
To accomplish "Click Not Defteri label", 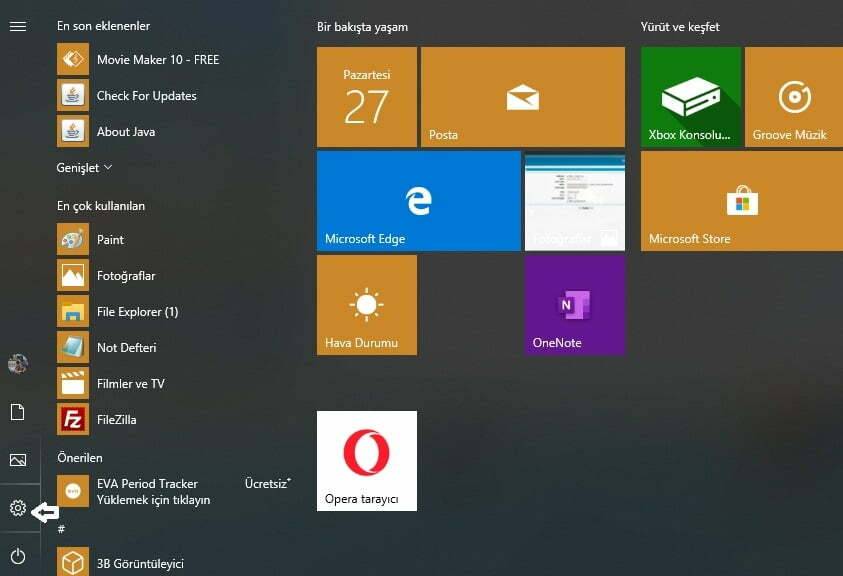I will click(126, 348).
